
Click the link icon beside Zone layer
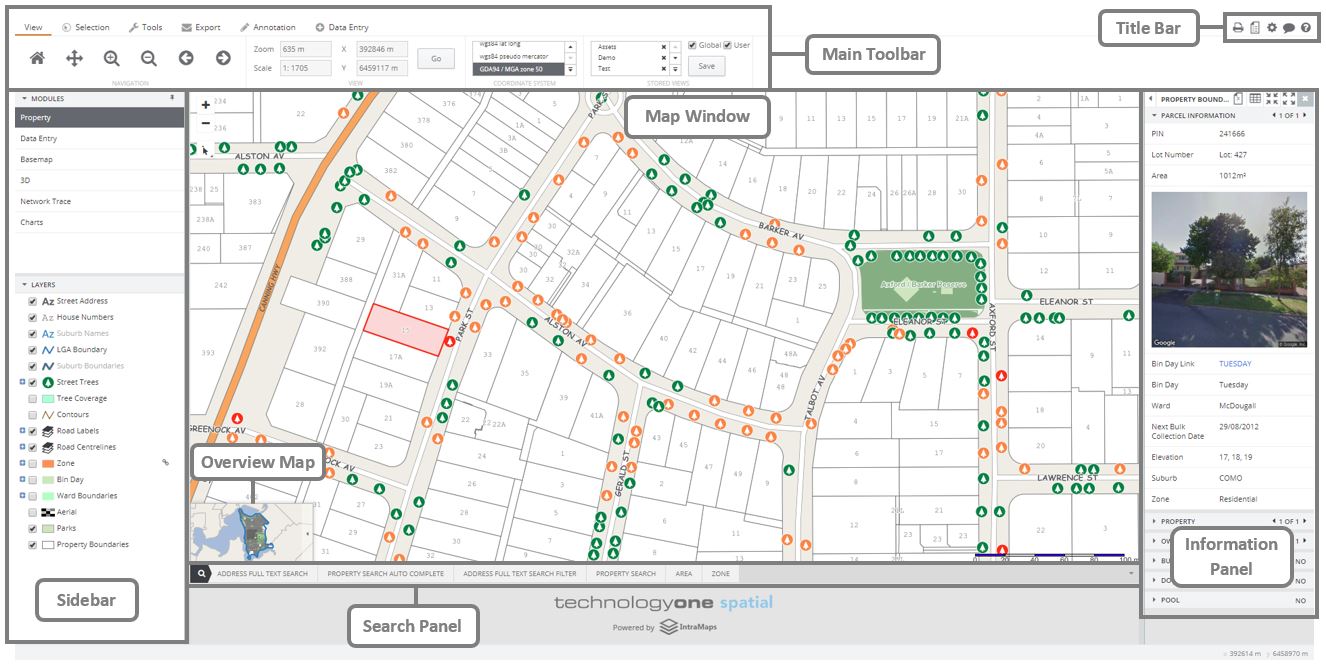tap(166, 463)
